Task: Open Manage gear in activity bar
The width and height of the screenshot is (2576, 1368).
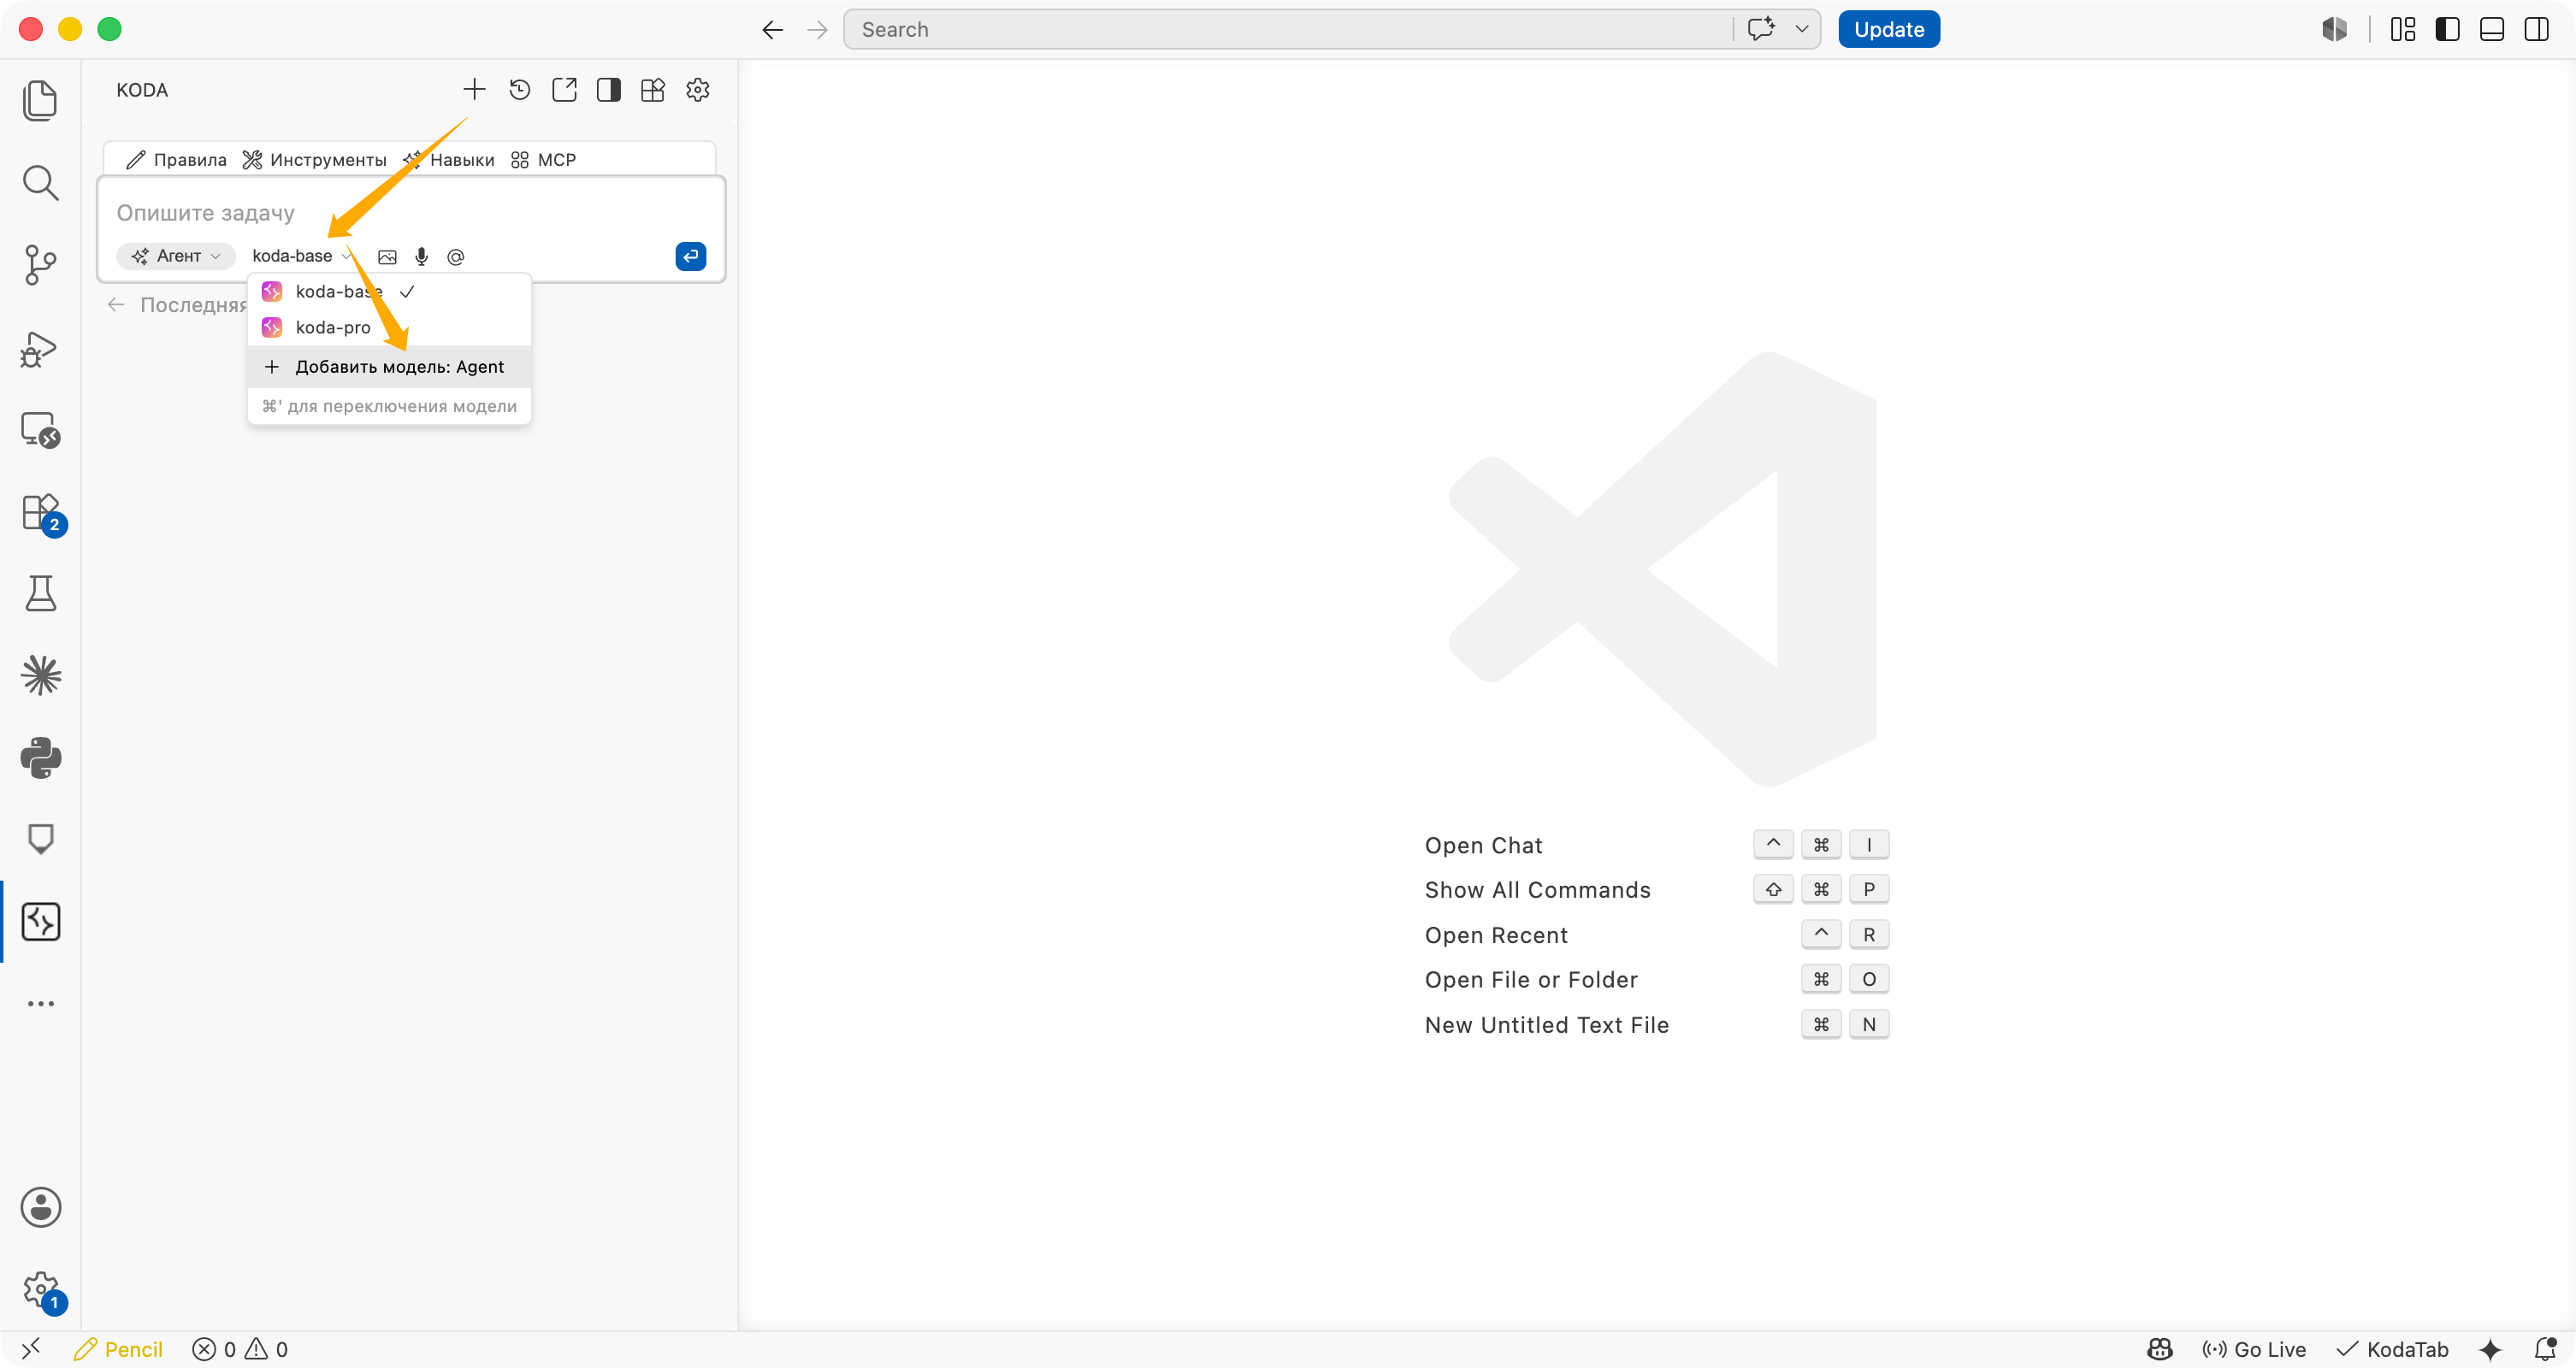Action: tap(40, 1290)
